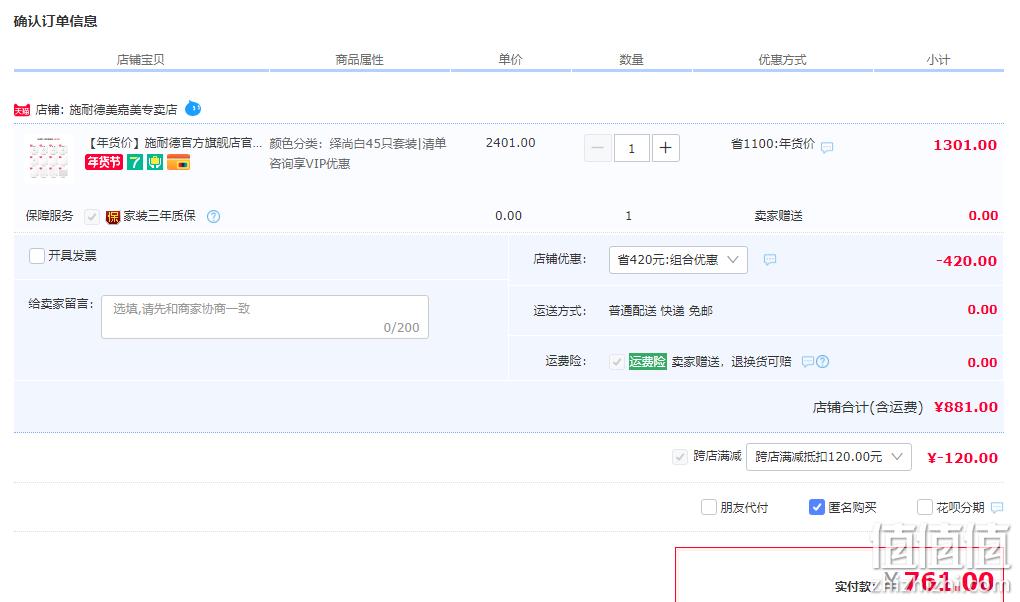The image size is (1020, 602).
Task: Click the 给卖家留言 message box
Action: (265, 317)
